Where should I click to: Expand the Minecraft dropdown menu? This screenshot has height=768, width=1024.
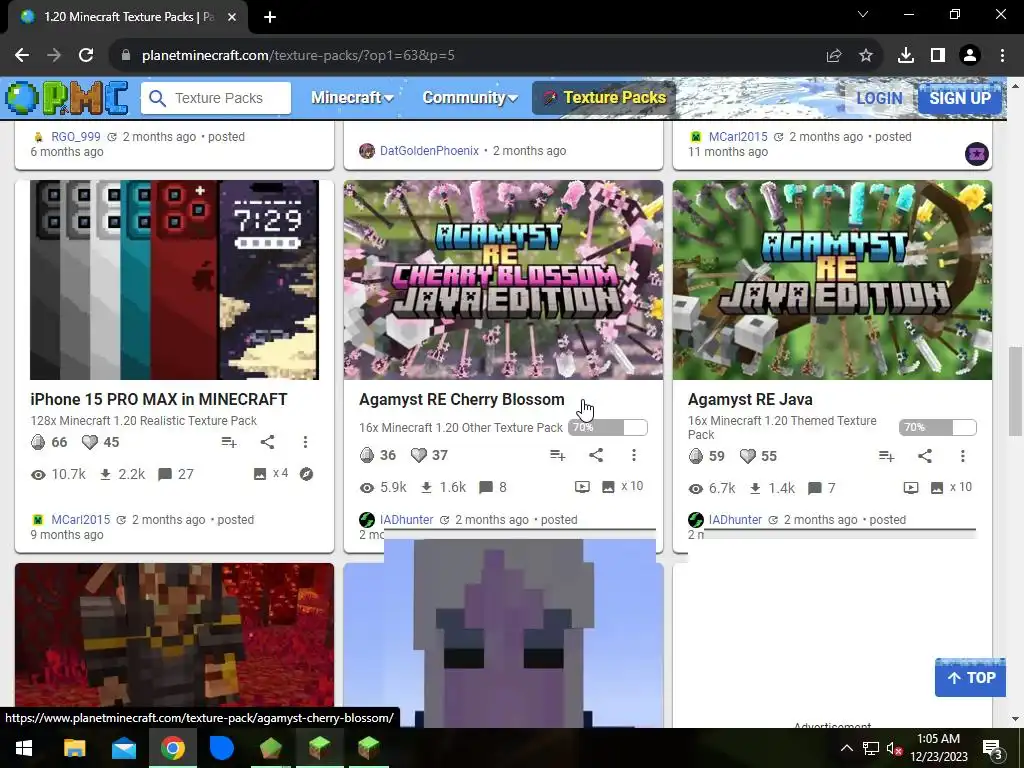pyautogui.click(x=352, y=98)
